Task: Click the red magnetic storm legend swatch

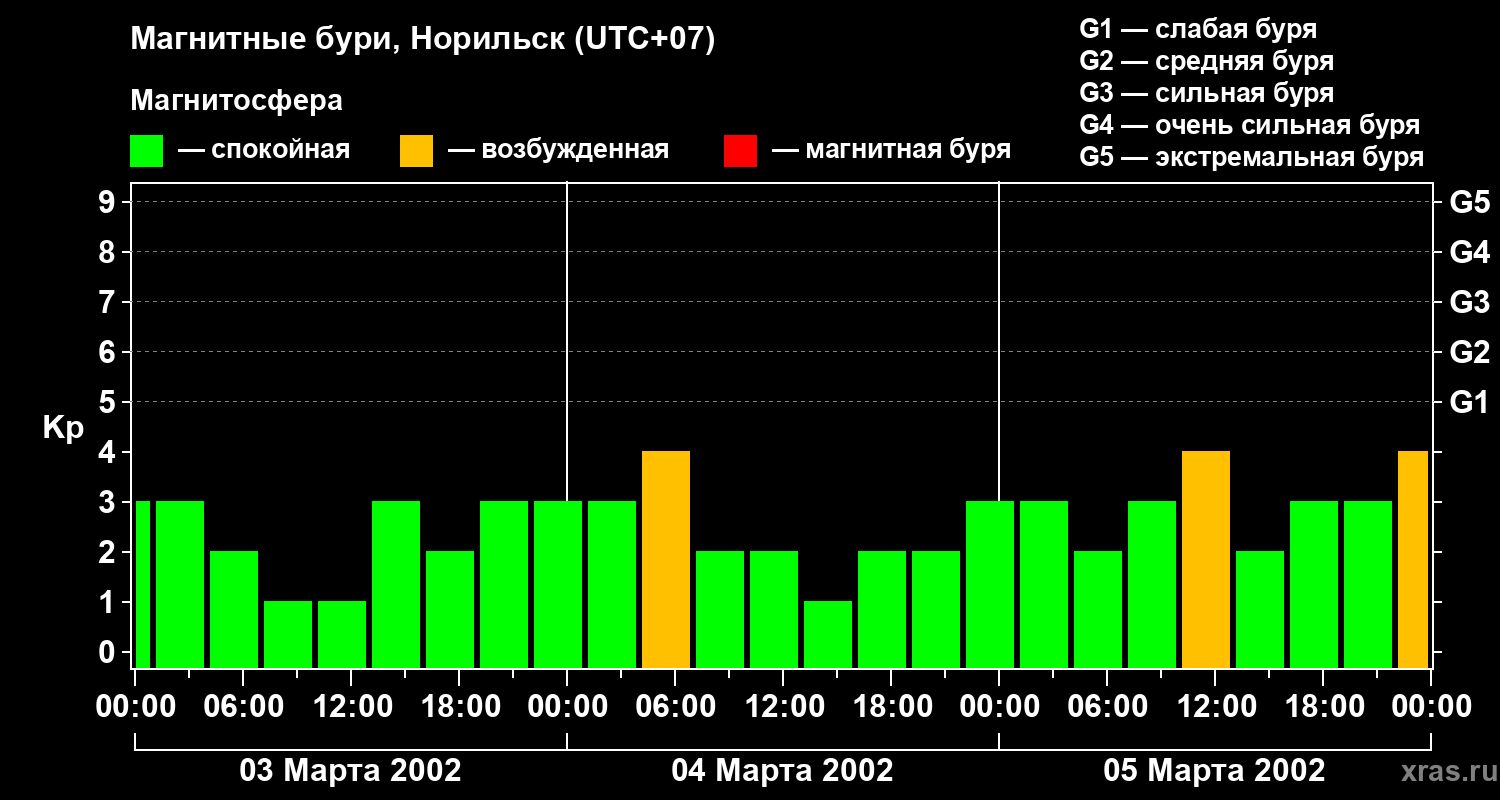Action: pyautogui.click(x=740, y=151)
